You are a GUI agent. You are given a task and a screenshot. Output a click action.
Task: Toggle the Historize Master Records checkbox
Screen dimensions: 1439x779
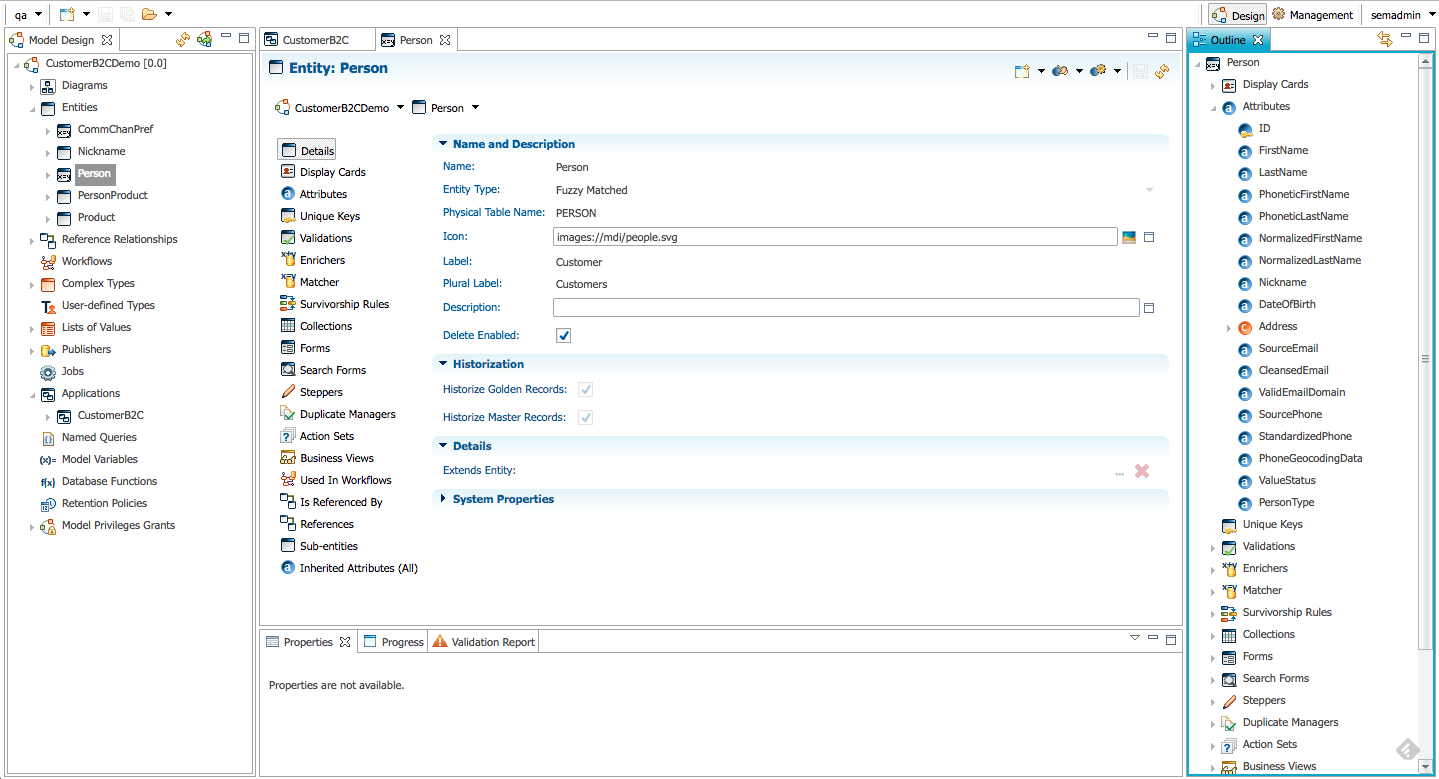pos(585,417)
